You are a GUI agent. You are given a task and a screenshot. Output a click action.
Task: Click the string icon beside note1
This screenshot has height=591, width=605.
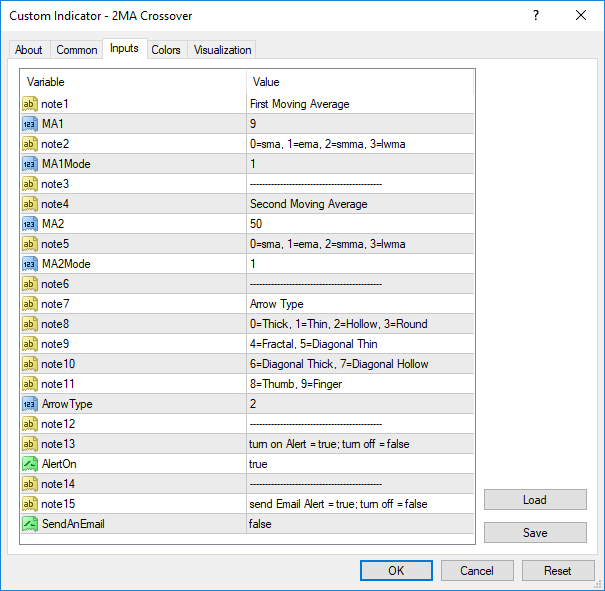pyautogui.click(x=30, y=104)
